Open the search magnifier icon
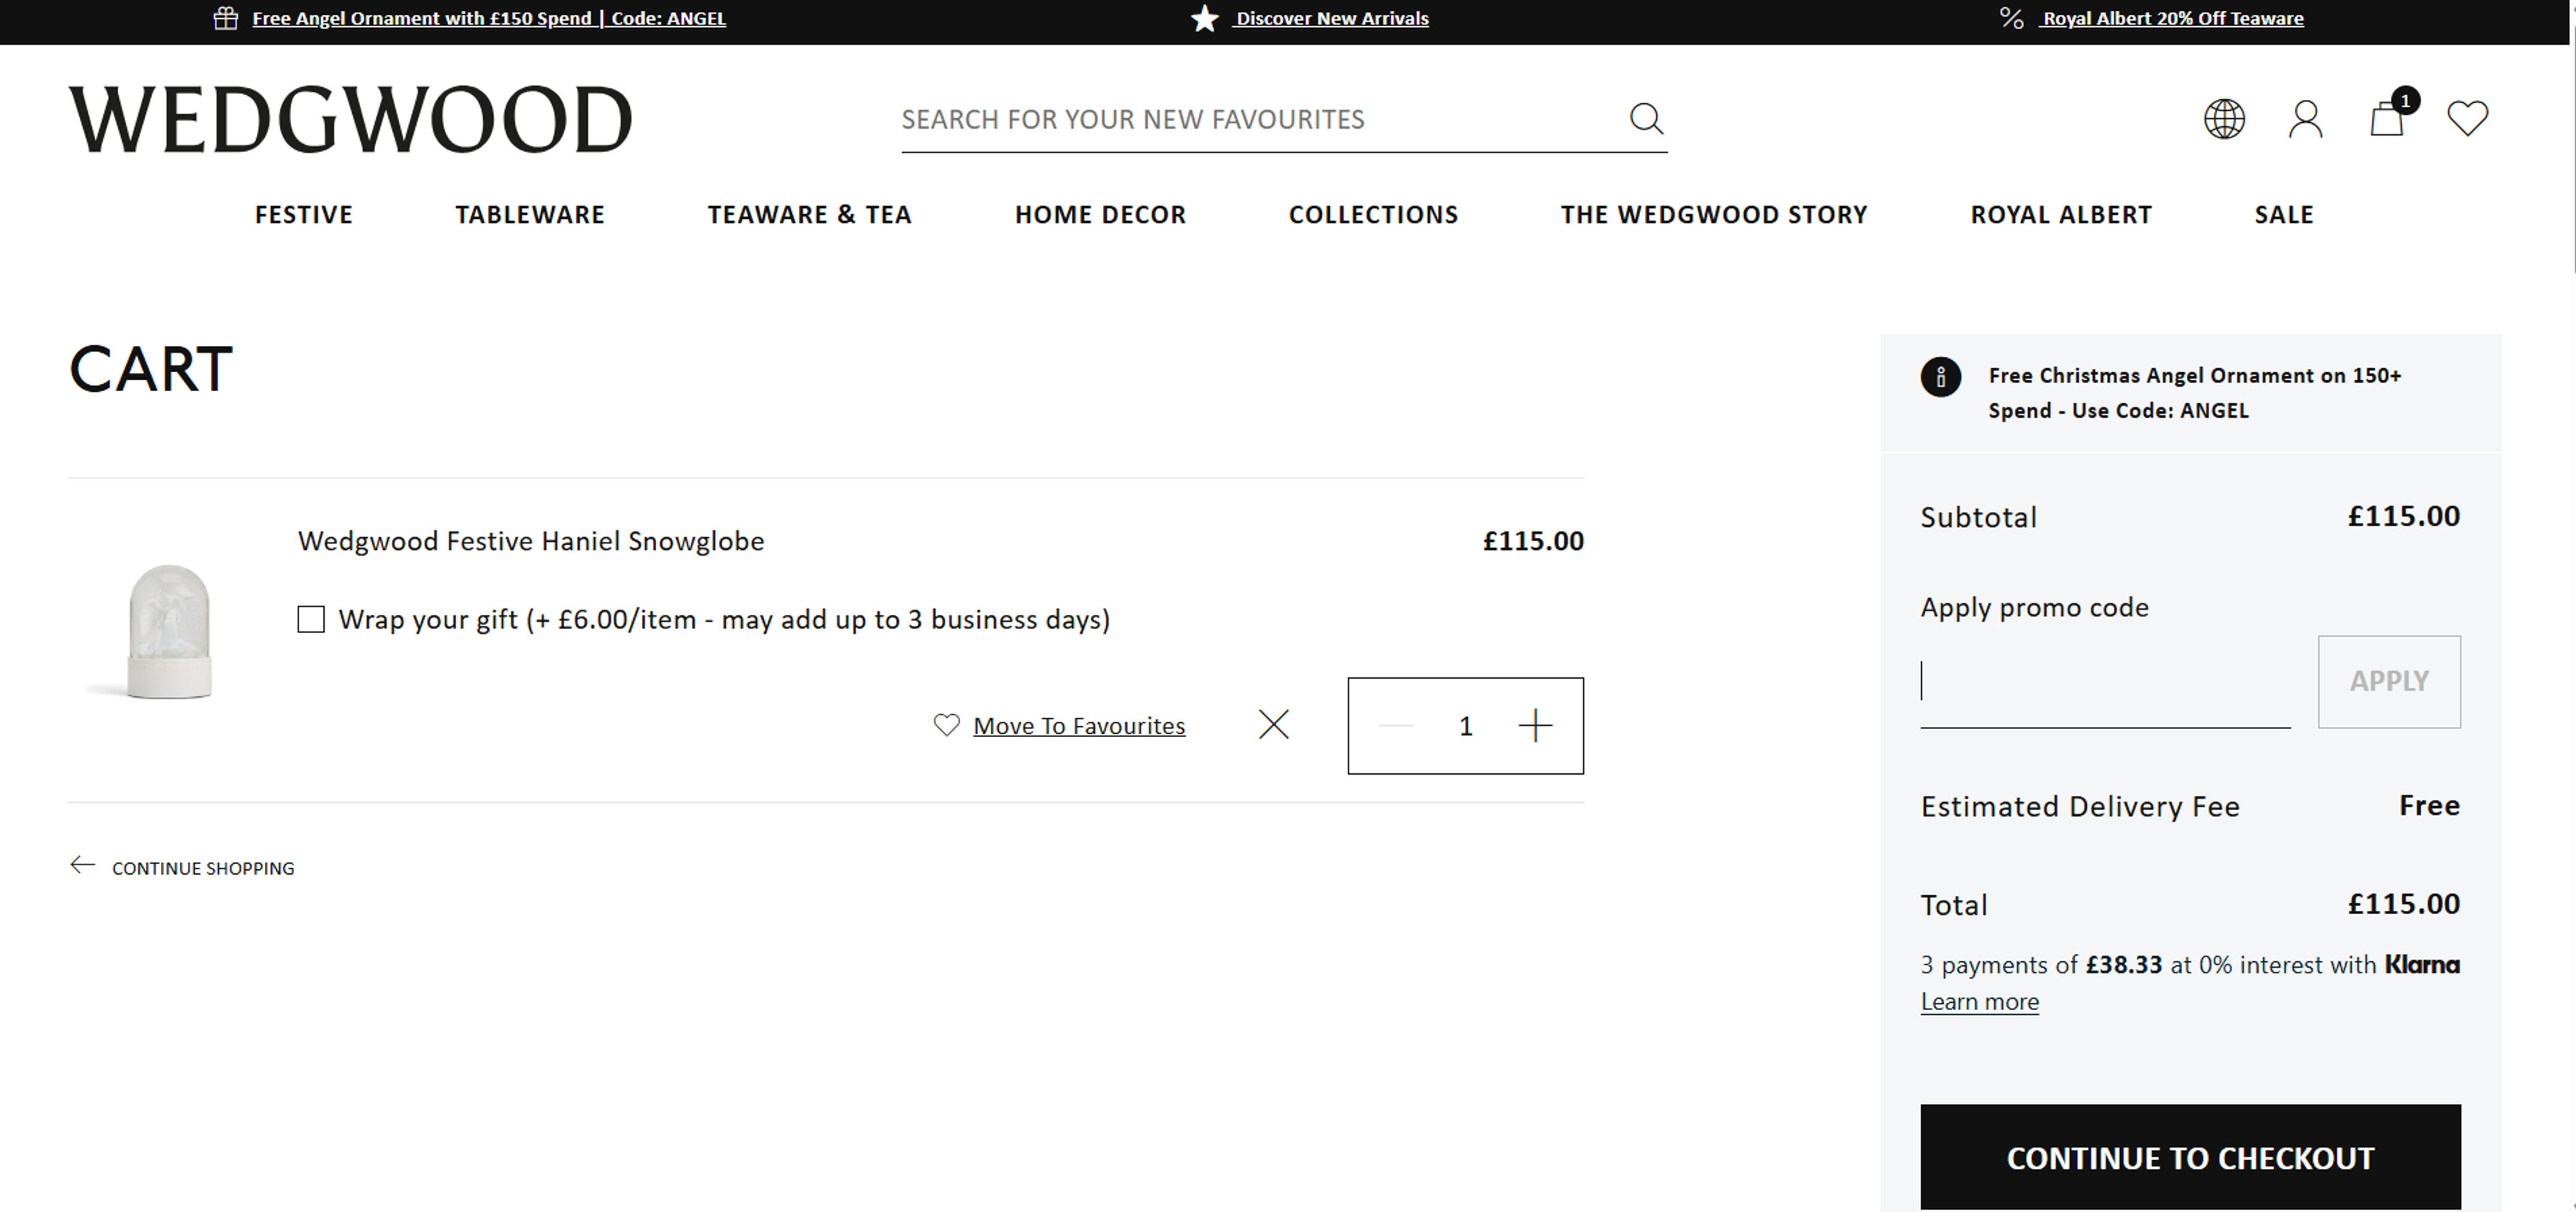 (x=1646, y=118)
